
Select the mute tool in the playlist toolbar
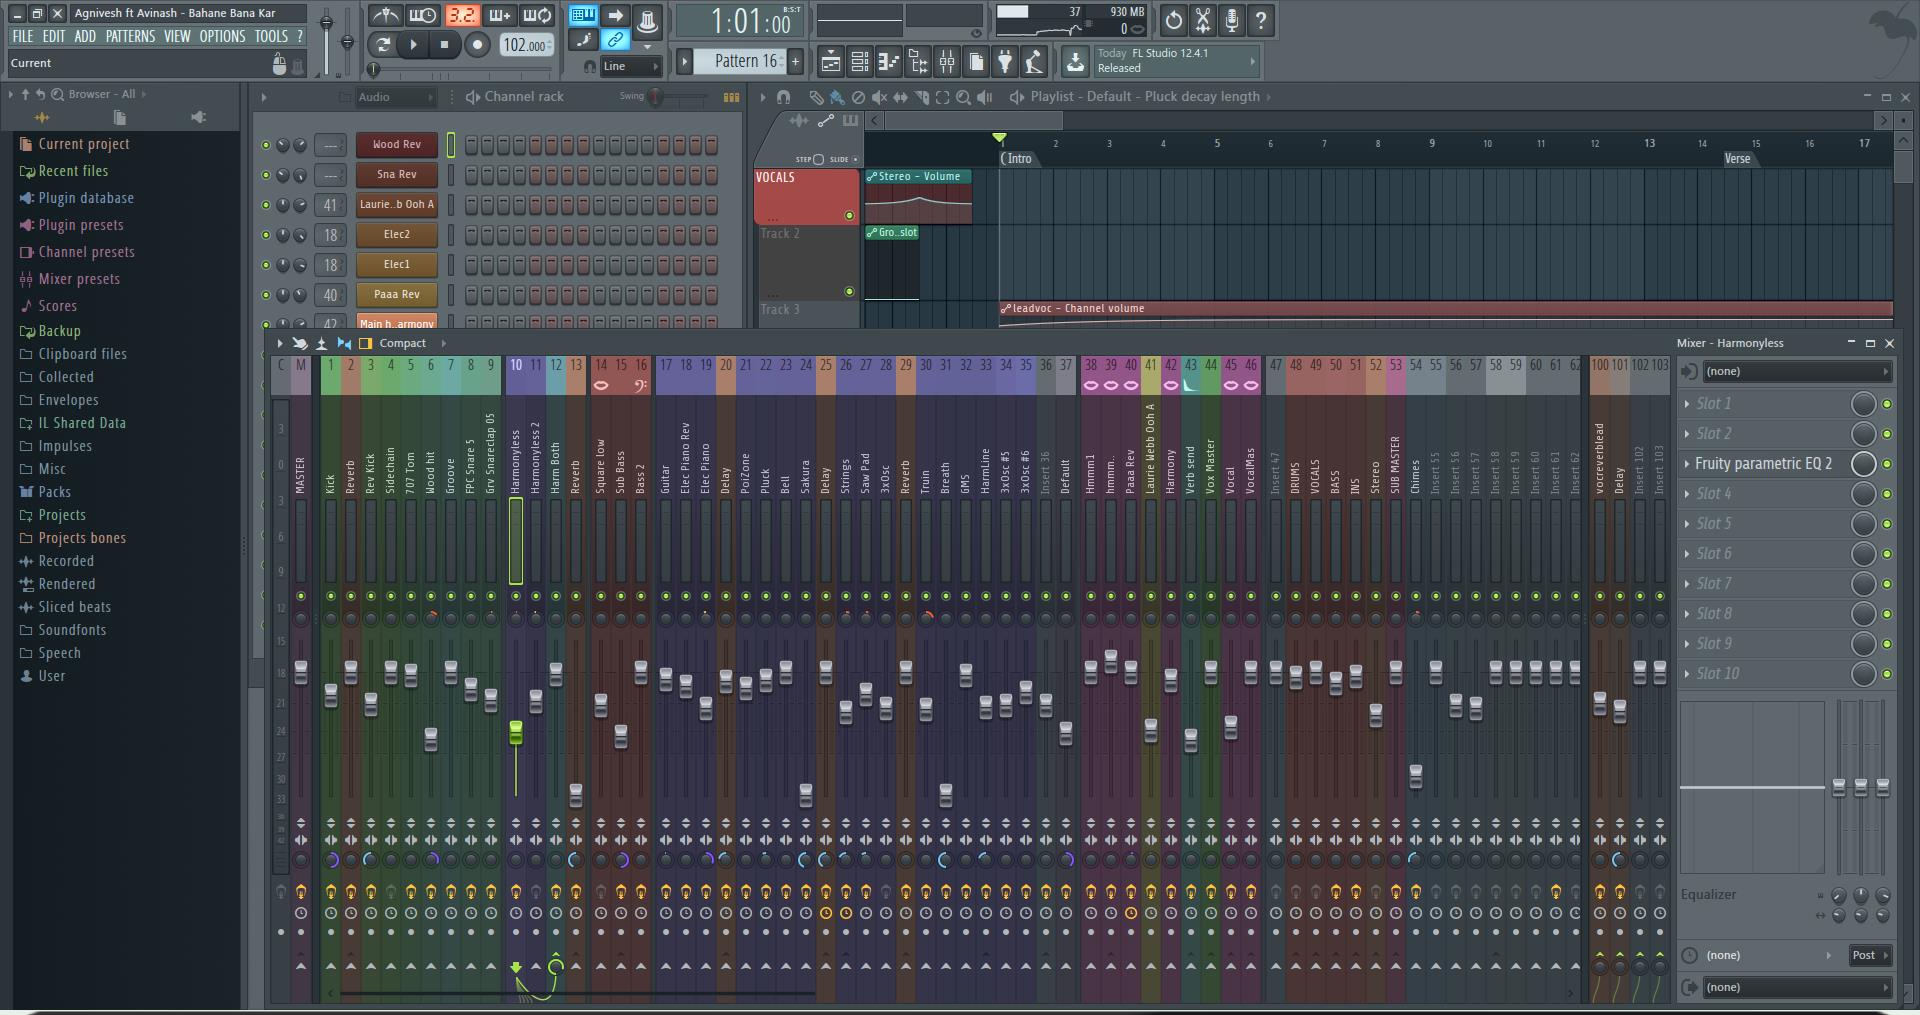pyautogui.click(x=880, y=97)
